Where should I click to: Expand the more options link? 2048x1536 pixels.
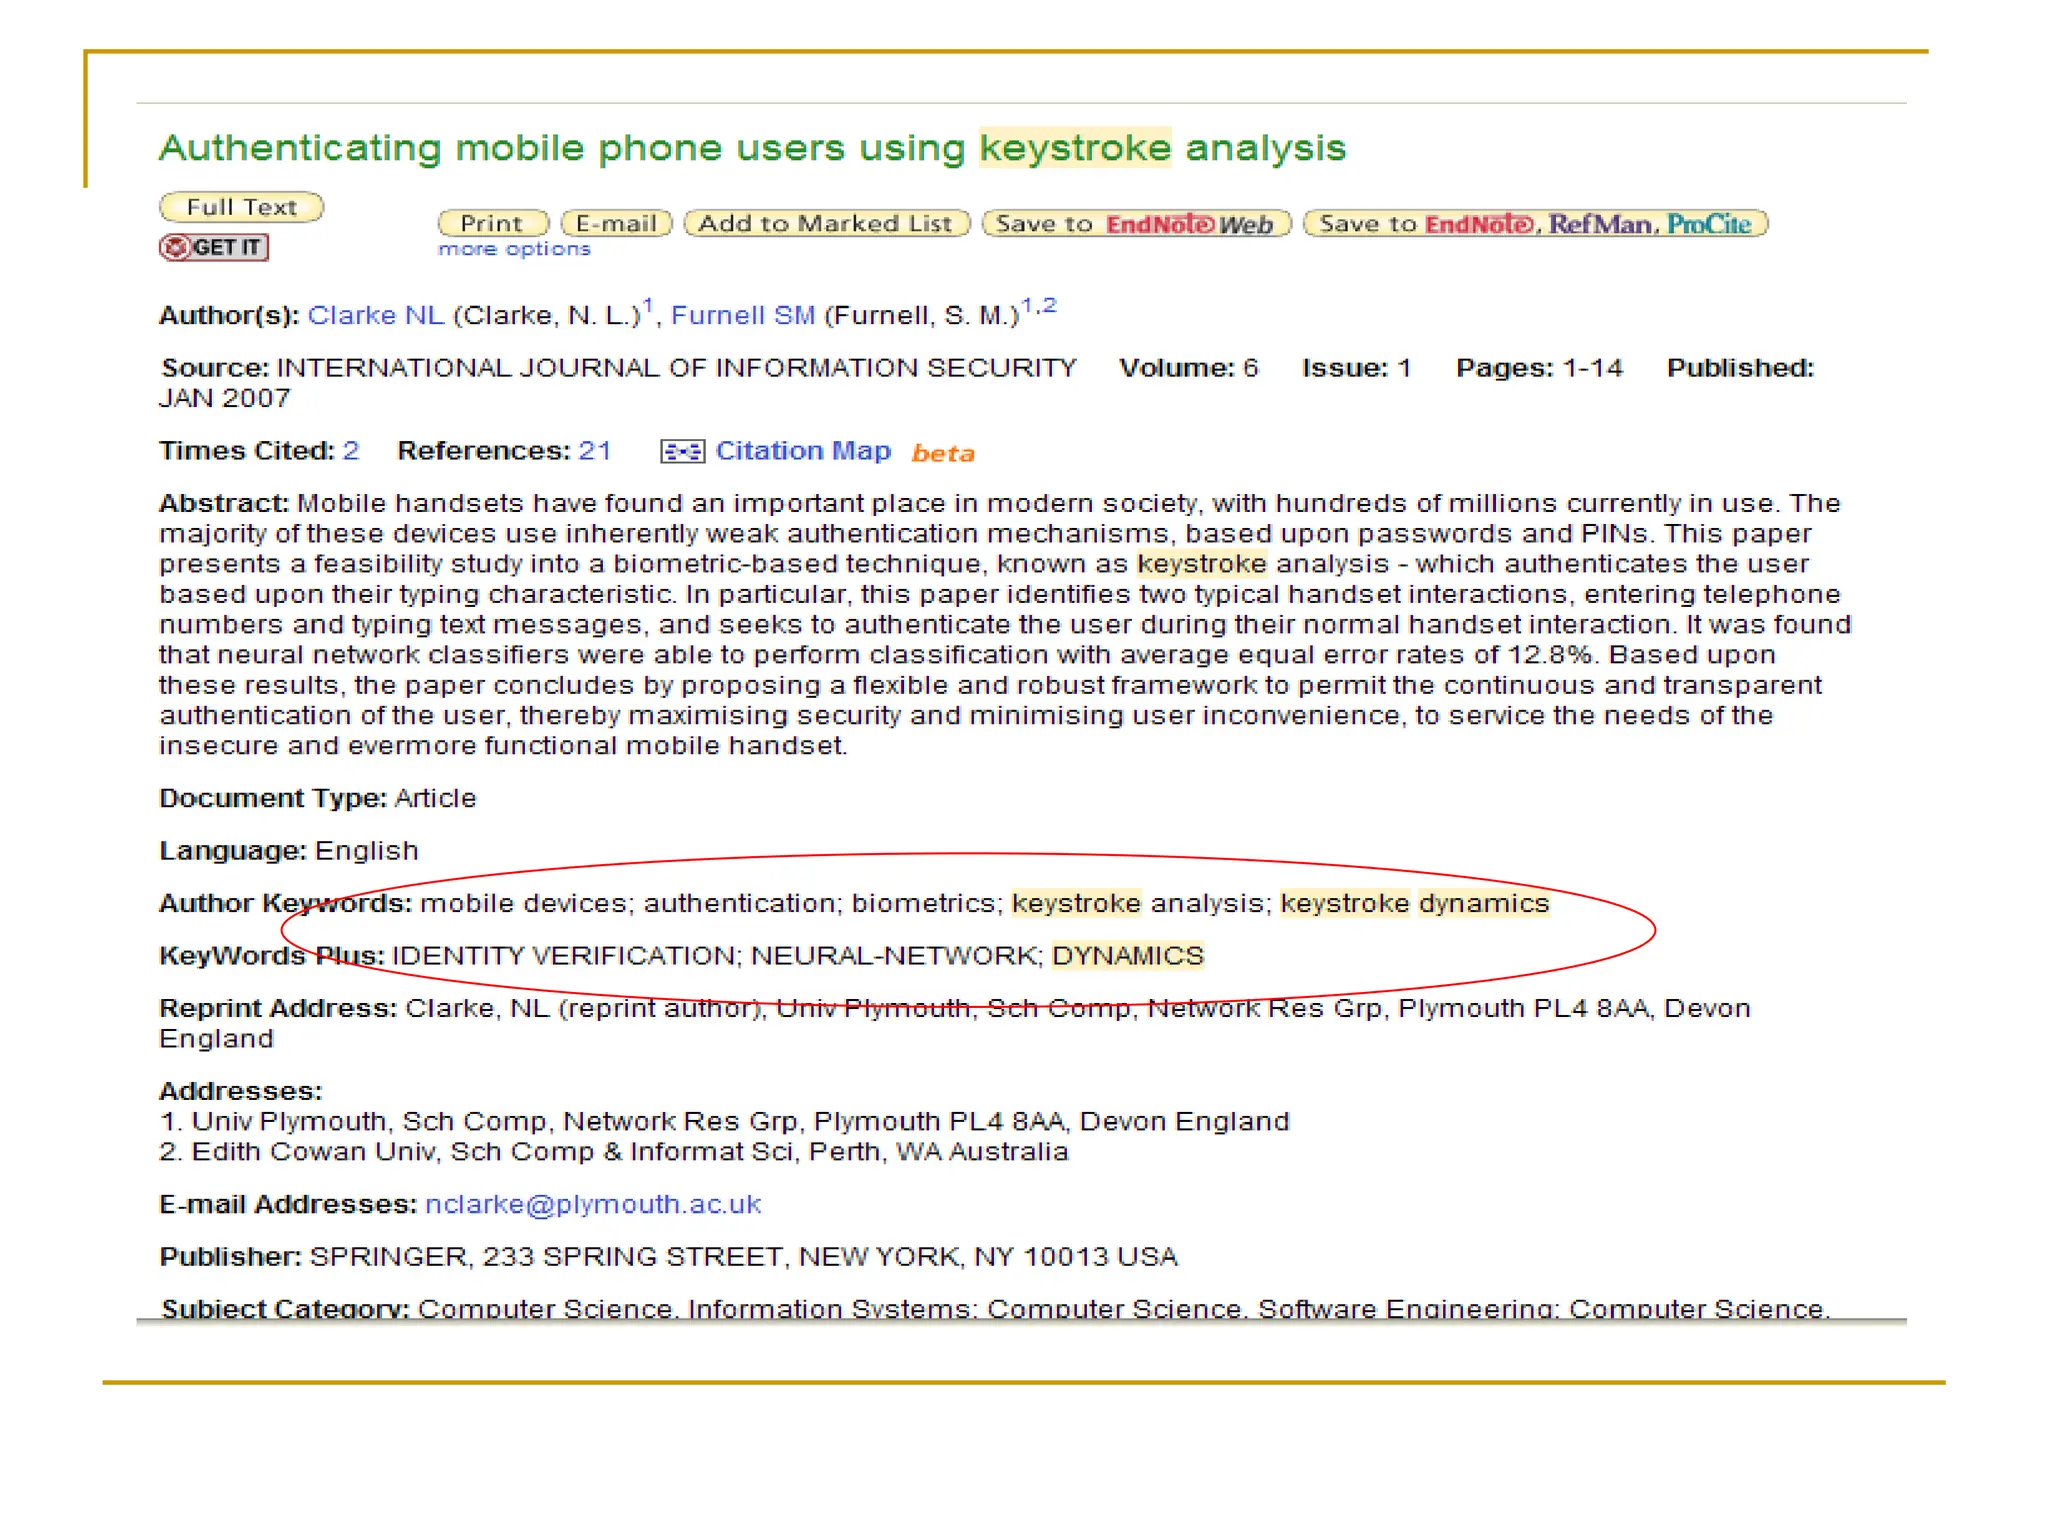click(514, 249)
